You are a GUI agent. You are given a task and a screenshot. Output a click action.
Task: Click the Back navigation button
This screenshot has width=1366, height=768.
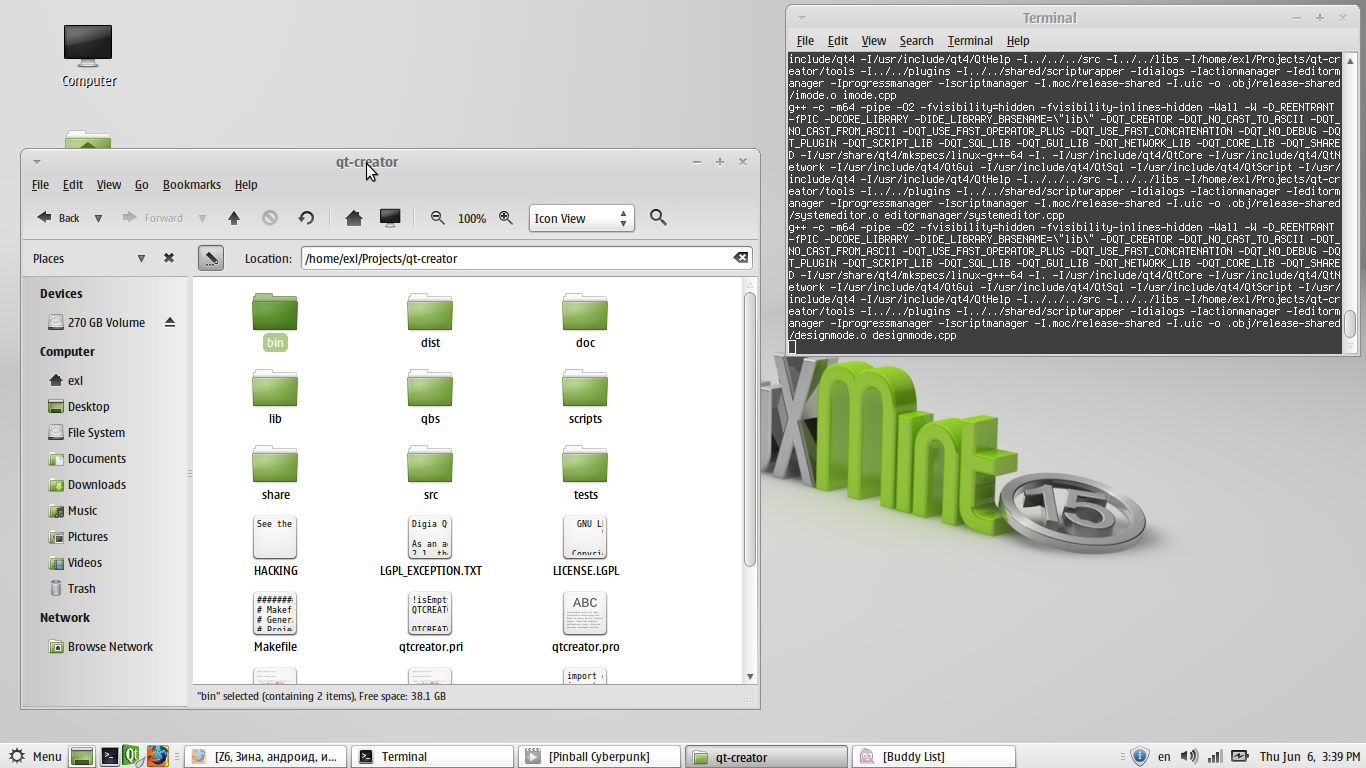coord(58,218)
